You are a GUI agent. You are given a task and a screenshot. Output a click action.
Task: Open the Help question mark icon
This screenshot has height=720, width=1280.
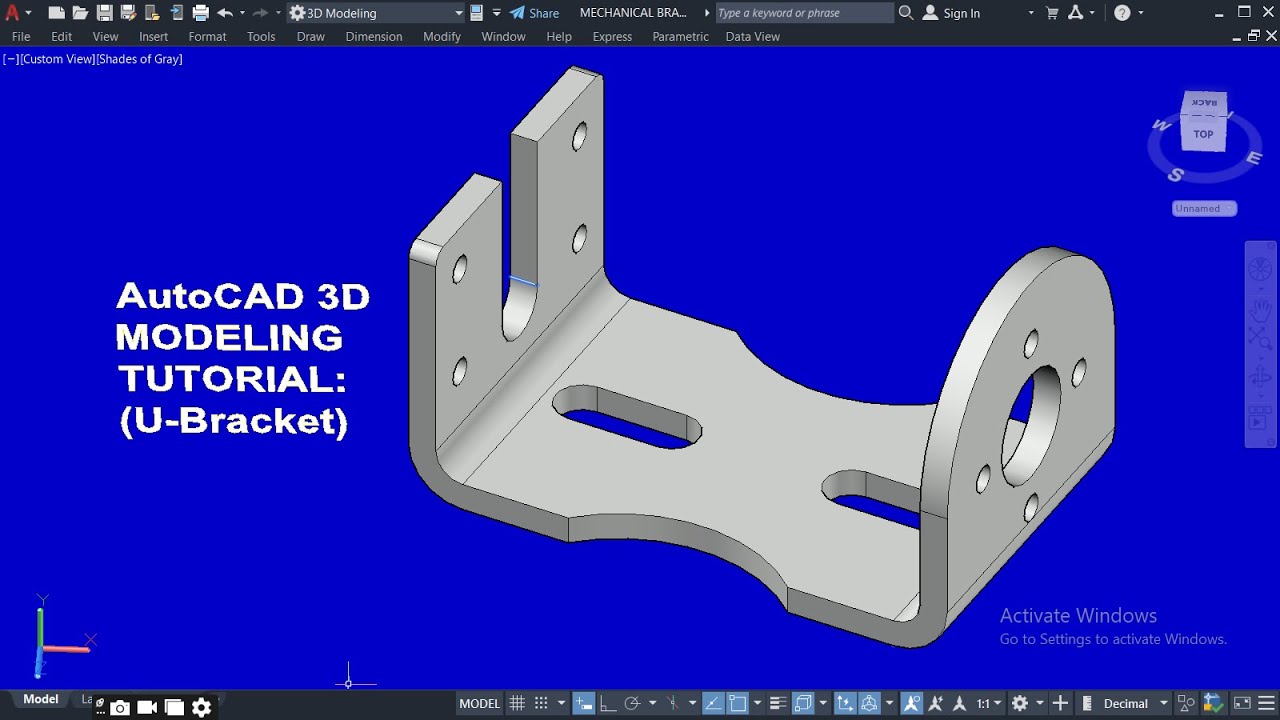pos(1122,13)
